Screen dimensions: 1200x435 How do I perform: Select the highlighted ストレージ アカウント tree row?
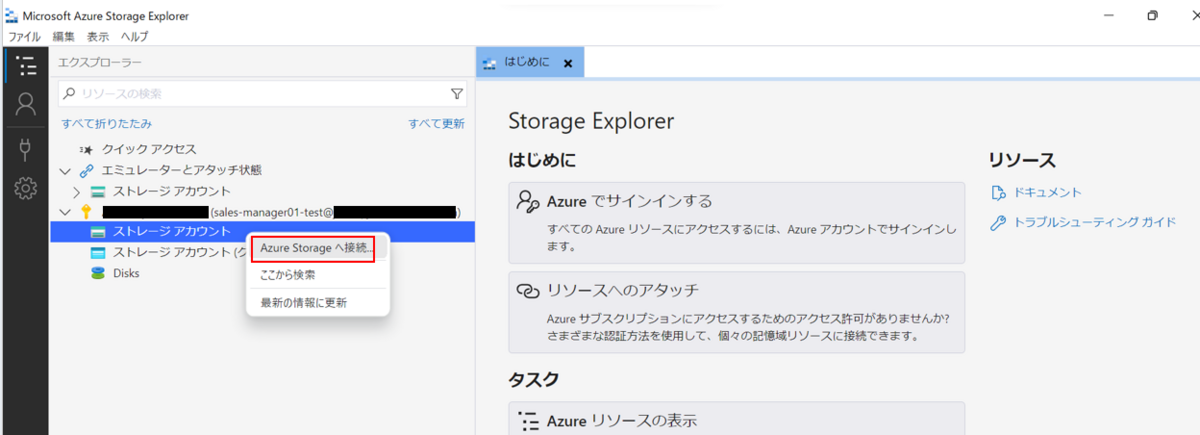pos(262,232)
